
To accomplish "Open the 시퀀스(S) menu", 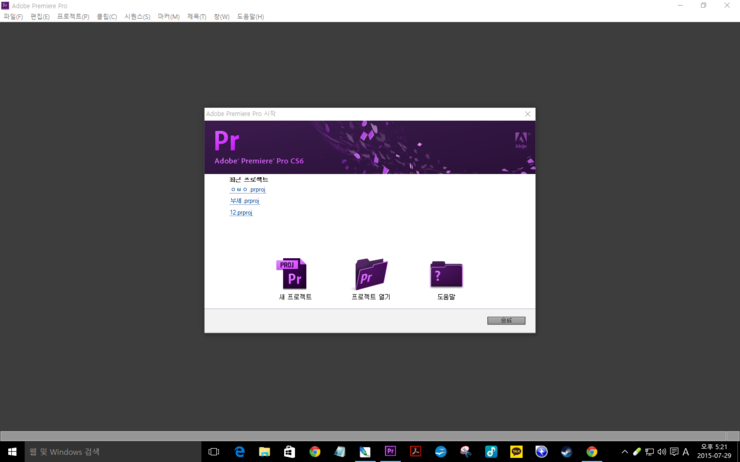I will point(137,17).
